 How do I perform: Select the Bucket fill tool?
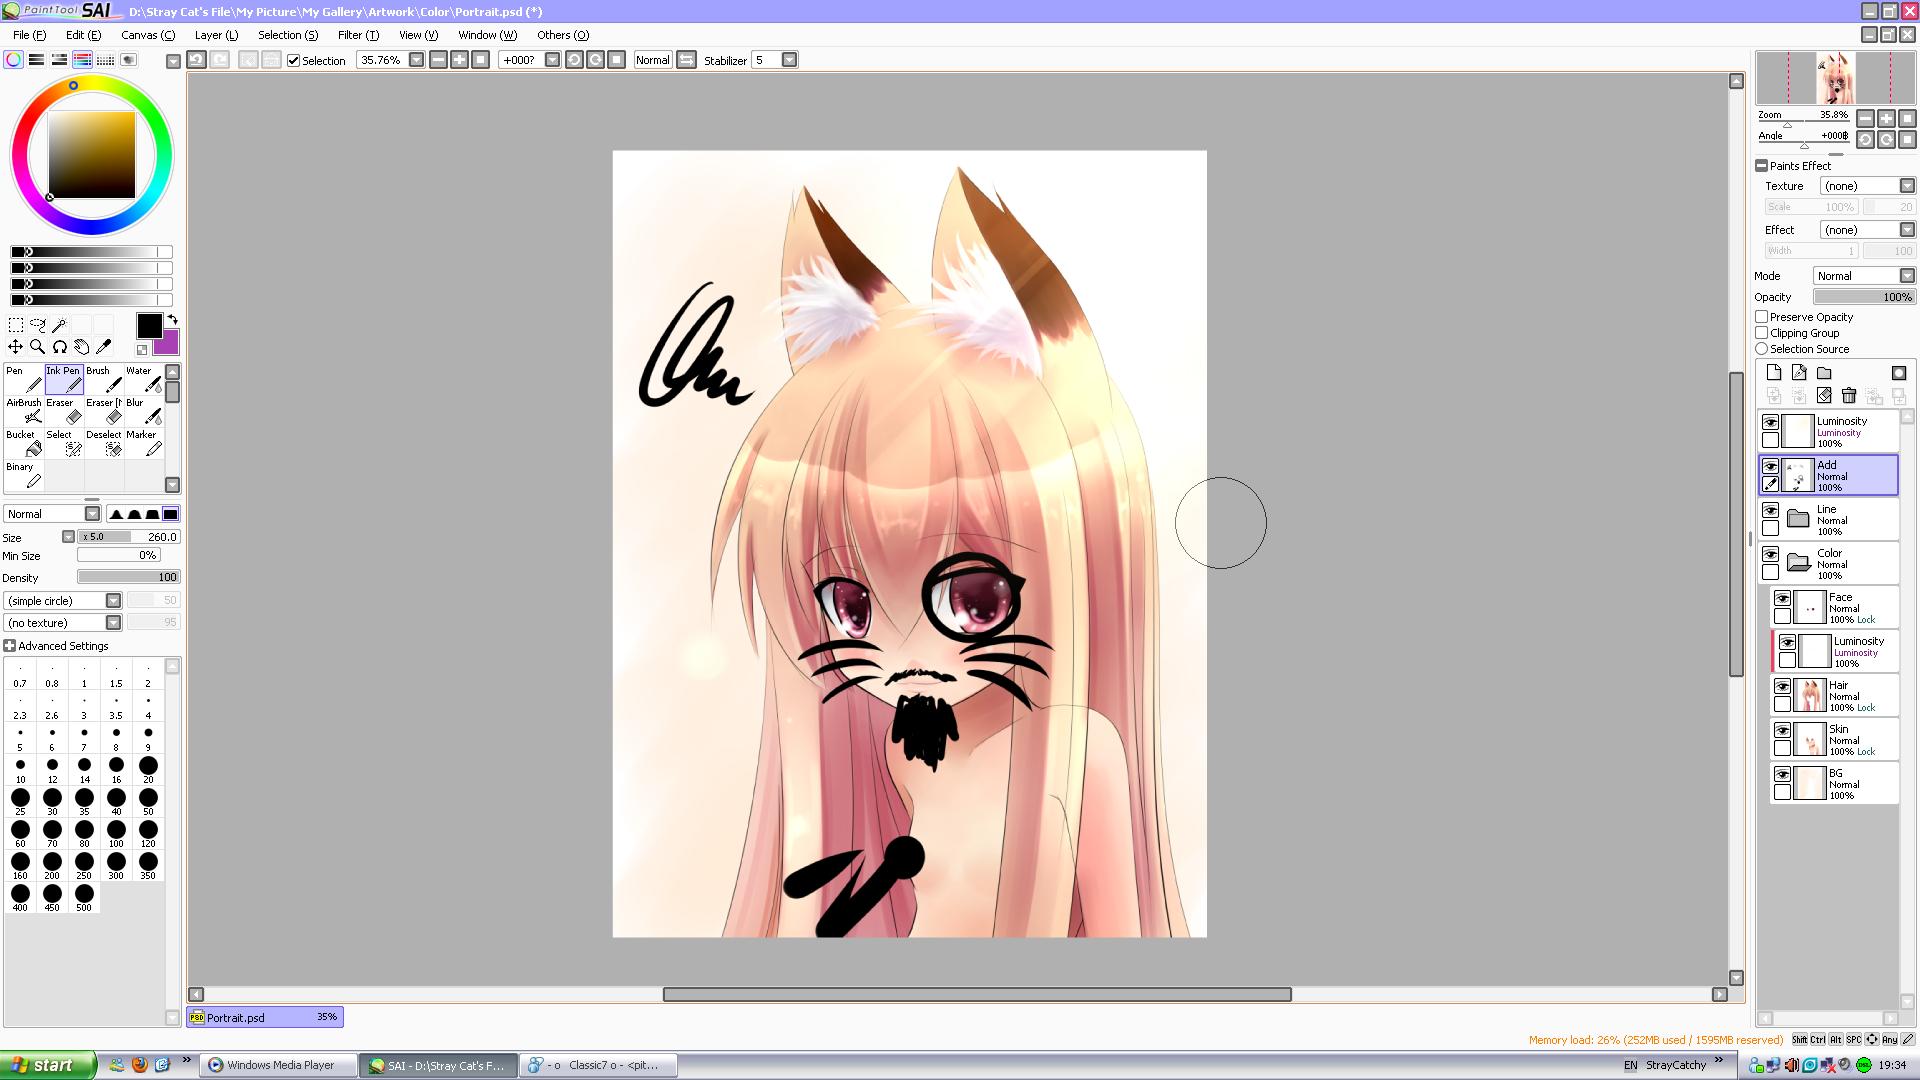click(24, 443)
